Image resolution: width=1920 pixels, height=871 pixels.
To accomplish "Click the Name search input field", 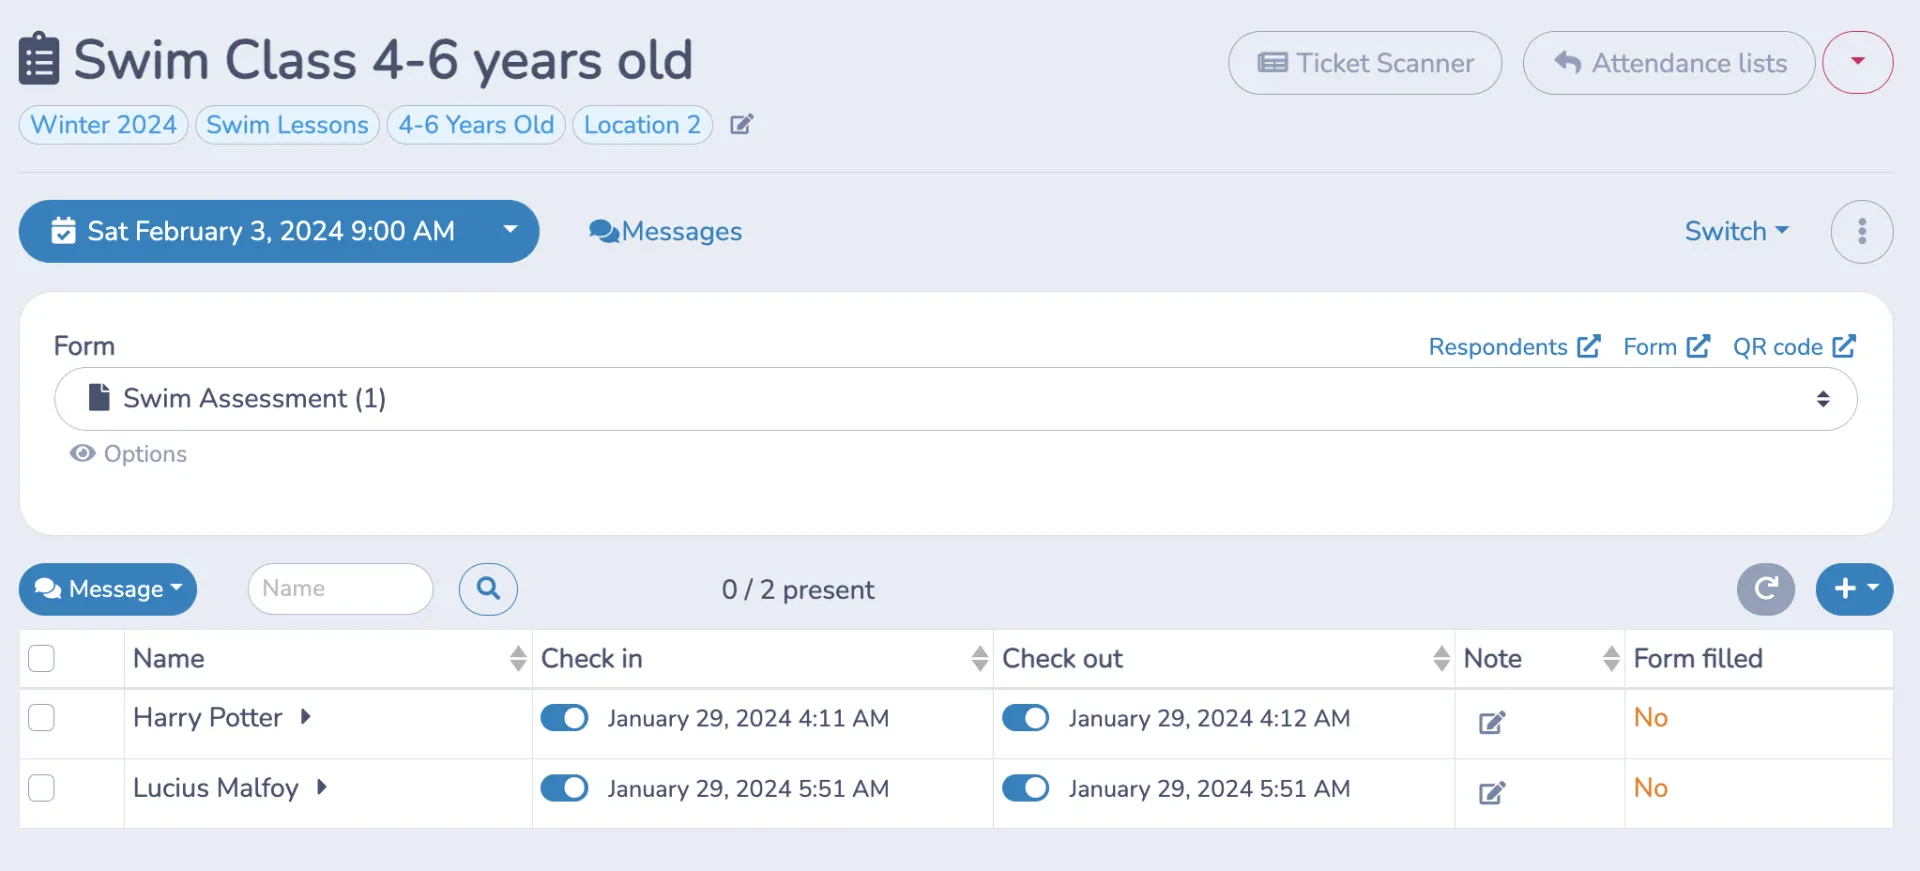I will coord(341,589).
